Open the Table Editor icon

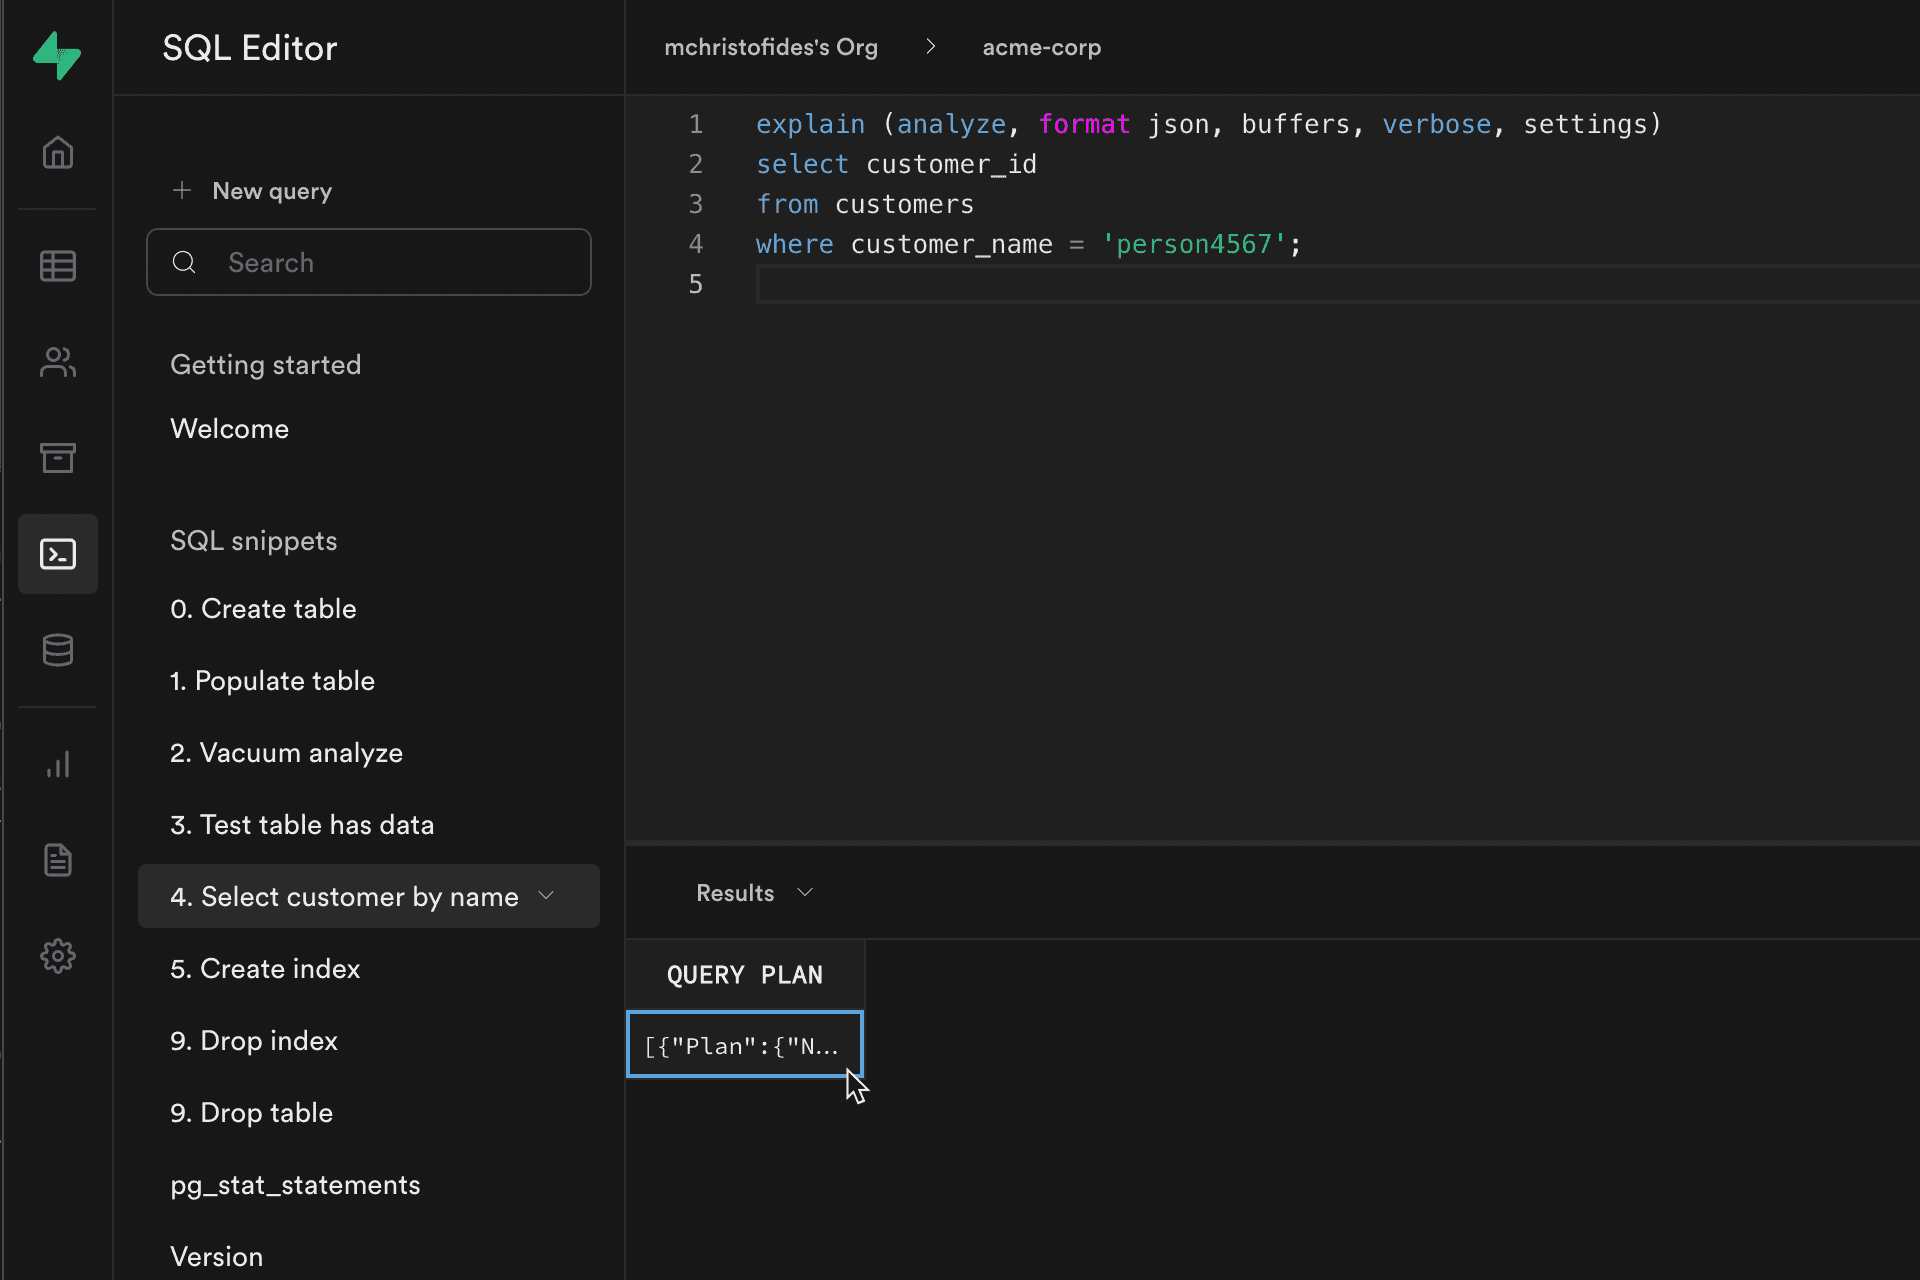pyautogui.click(x=58, y=266)
